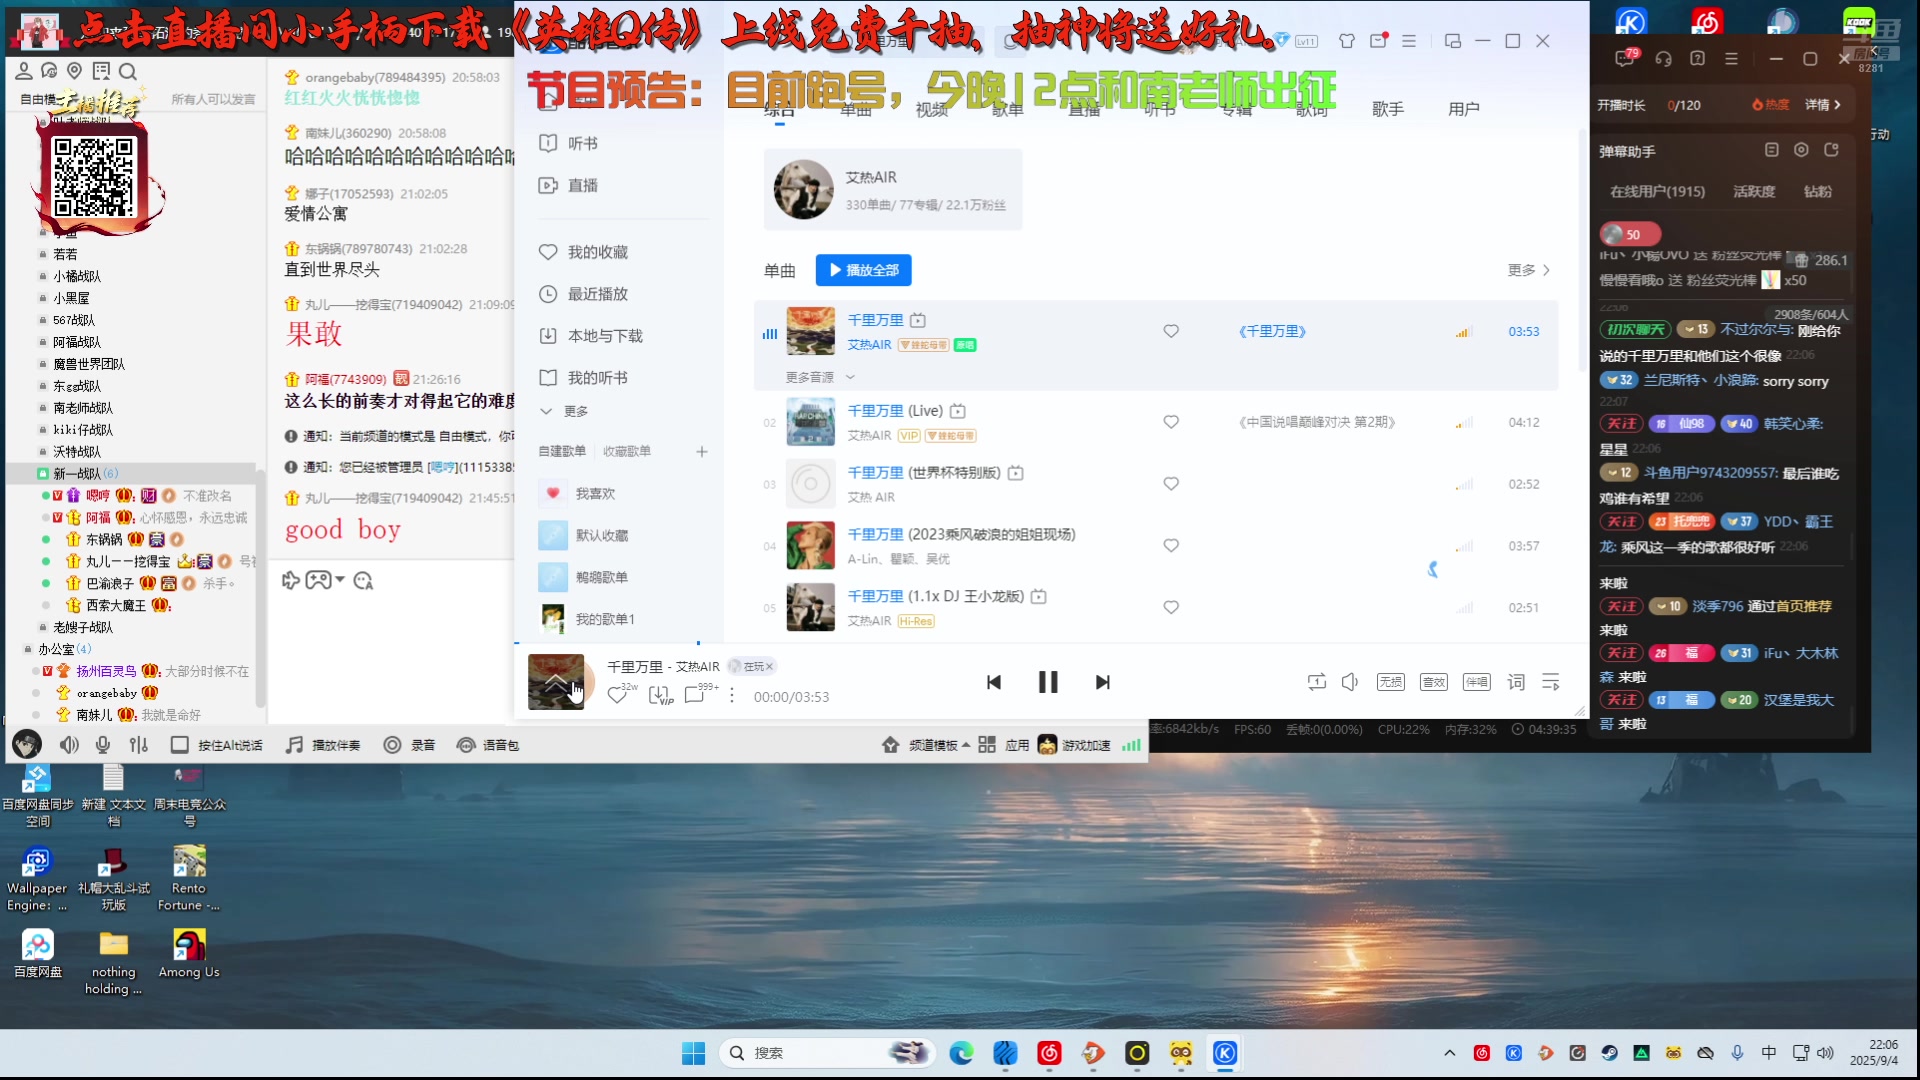
Task: Expand the now-playing album cover
Action: (x=556, y=682)
